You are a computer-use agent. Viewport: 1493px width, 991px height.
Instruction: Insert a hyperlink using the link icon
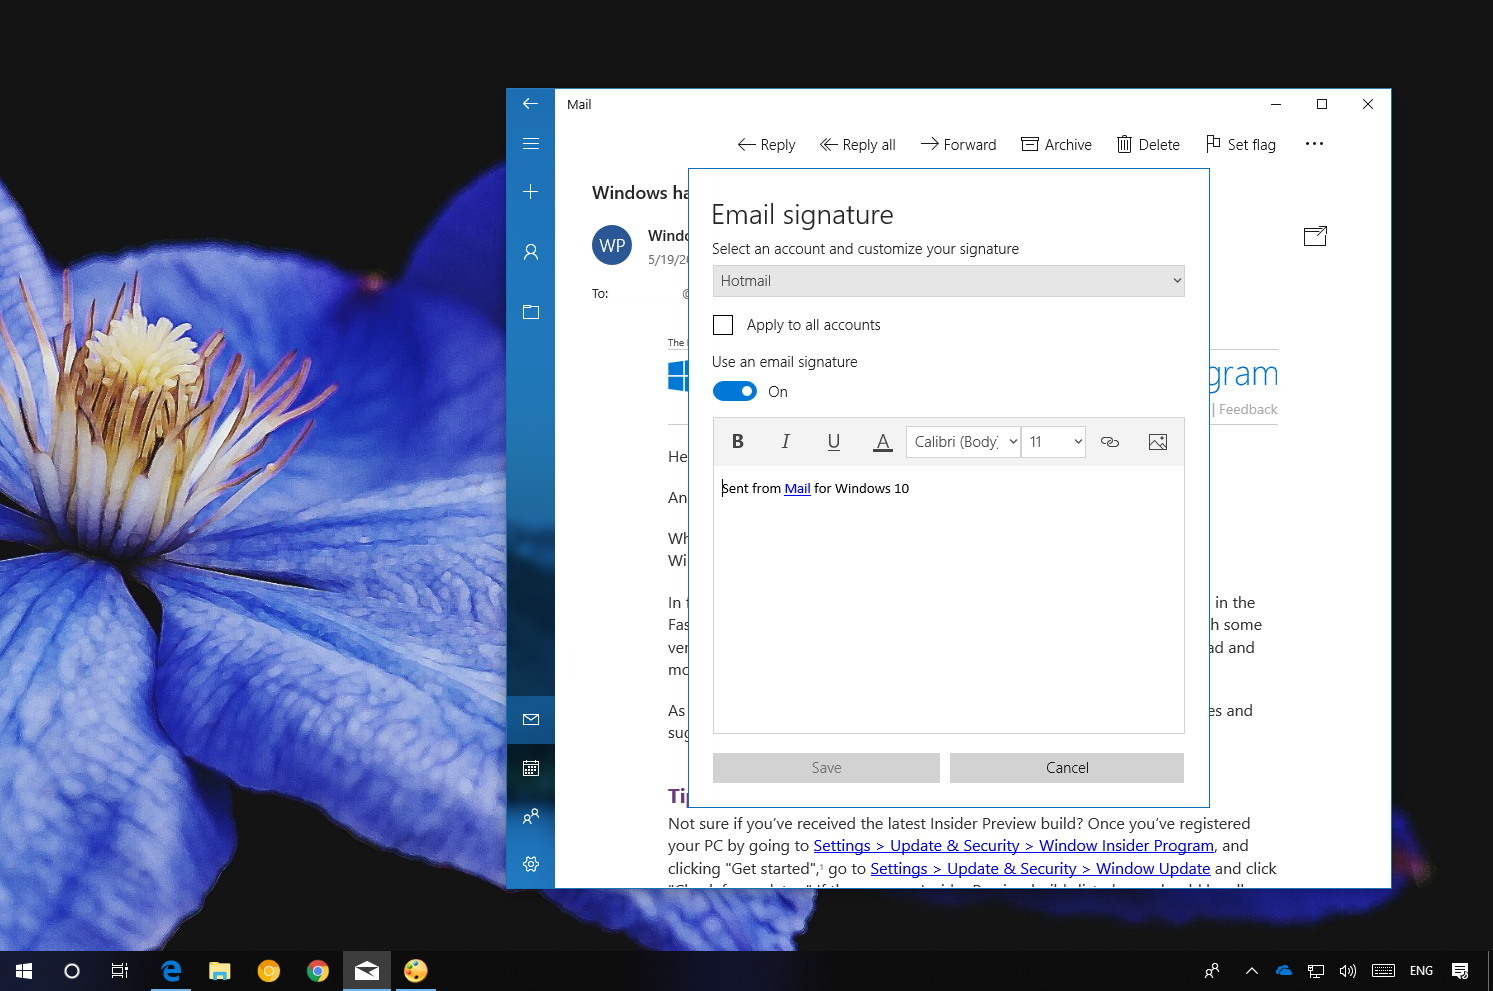coord(1110,441)
